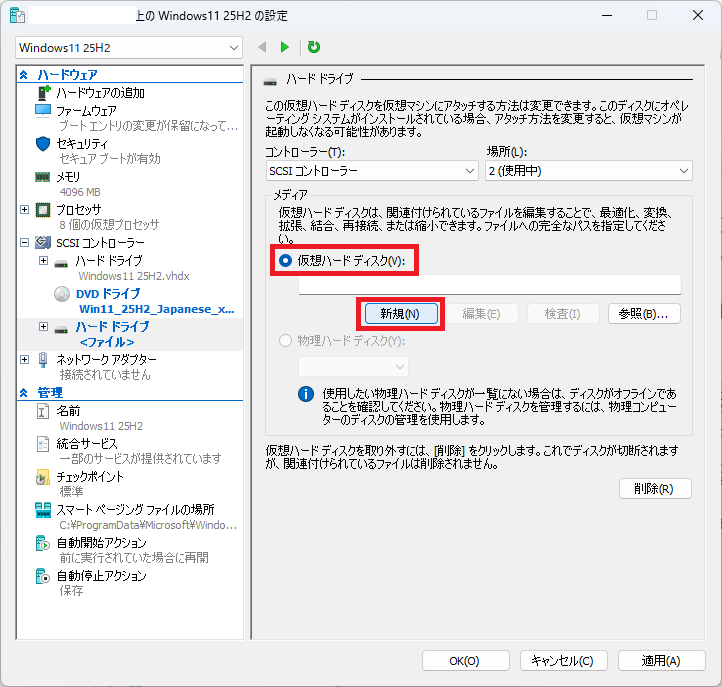The height and width of the screenshot is (687, 722).
Task: Click the 接続されていません network status text
Action: [x=105, y=375]
